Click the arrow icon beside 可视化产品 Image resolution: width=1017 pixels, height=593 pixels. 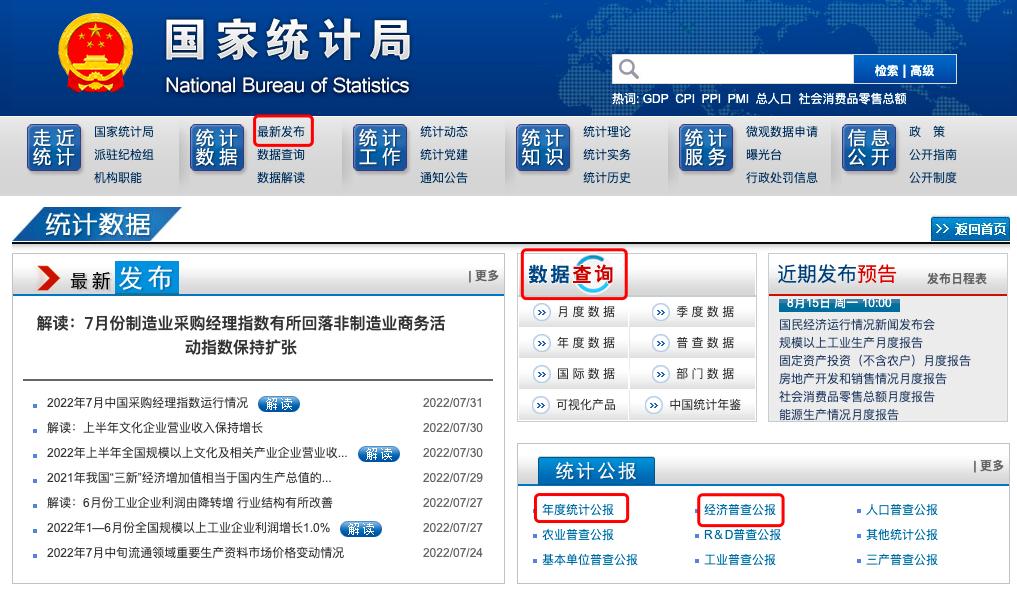coord(542,405)
